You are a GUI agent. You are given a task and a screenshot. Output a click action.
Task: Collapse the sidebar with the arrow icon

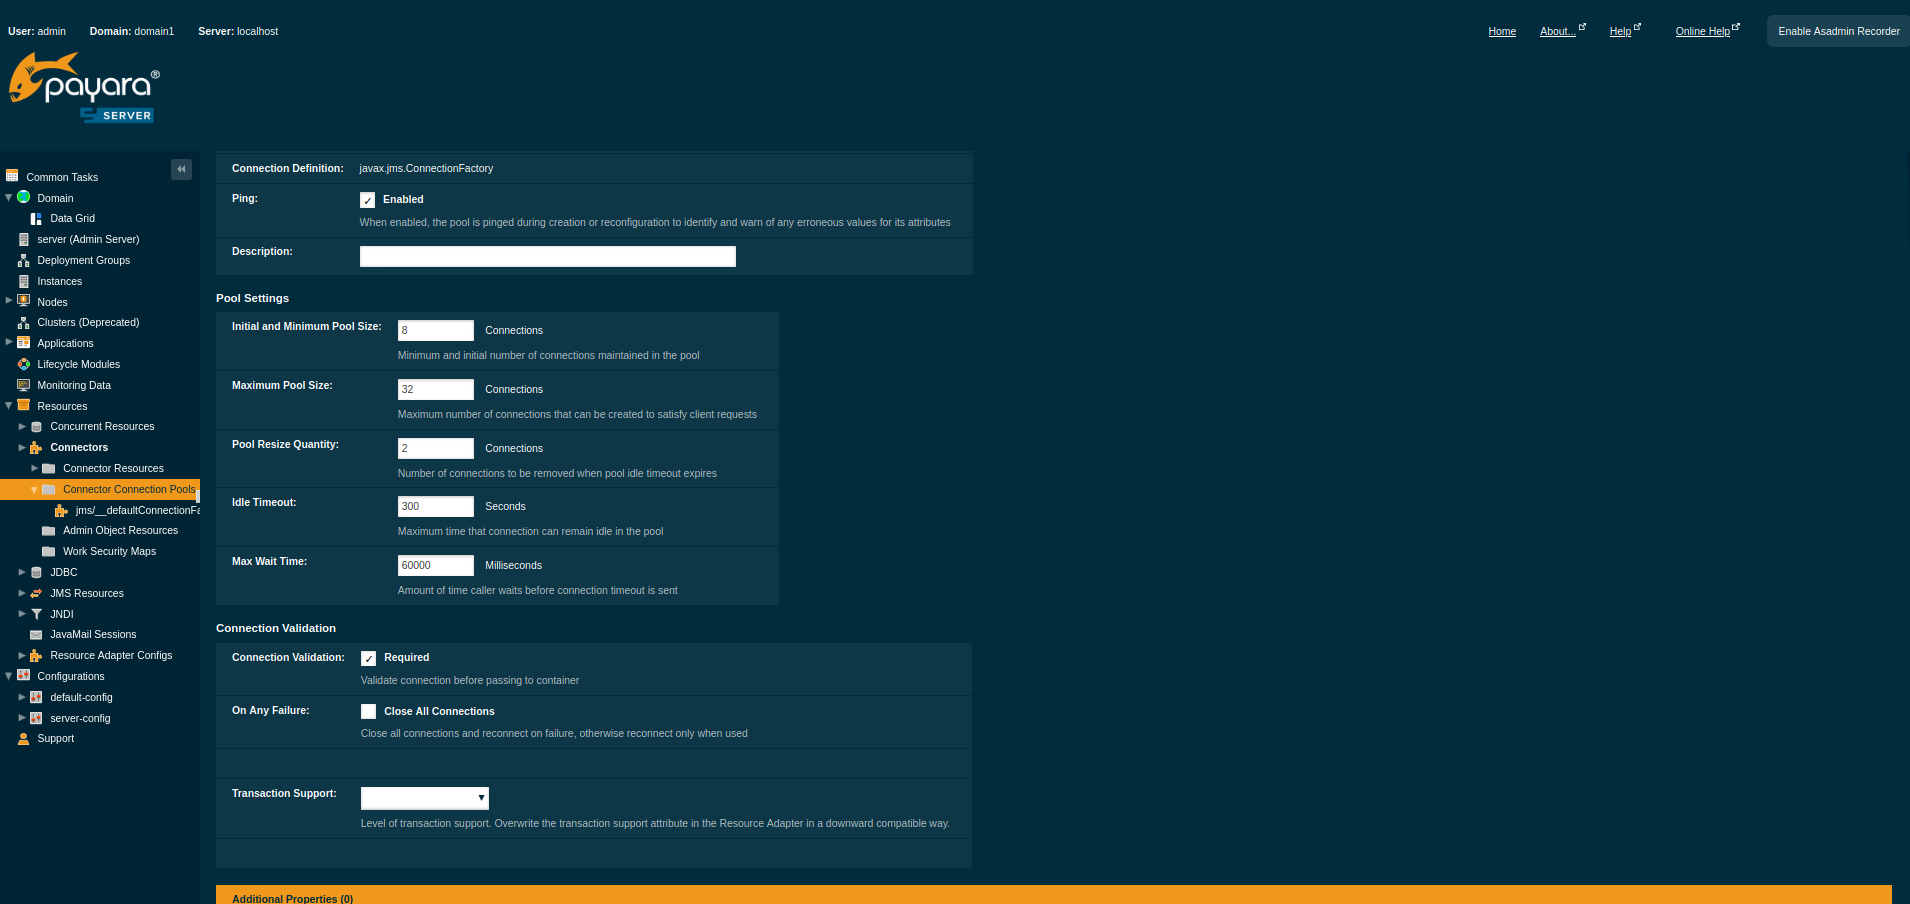click(x=181, y=169)
